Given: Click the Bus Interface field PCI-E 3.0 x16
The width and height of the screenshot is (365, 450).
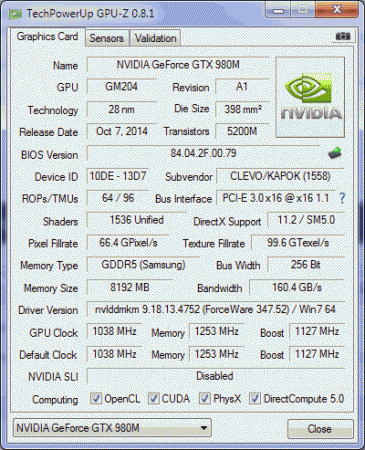Looking at the screenshot, I should [x=276, y=198].
